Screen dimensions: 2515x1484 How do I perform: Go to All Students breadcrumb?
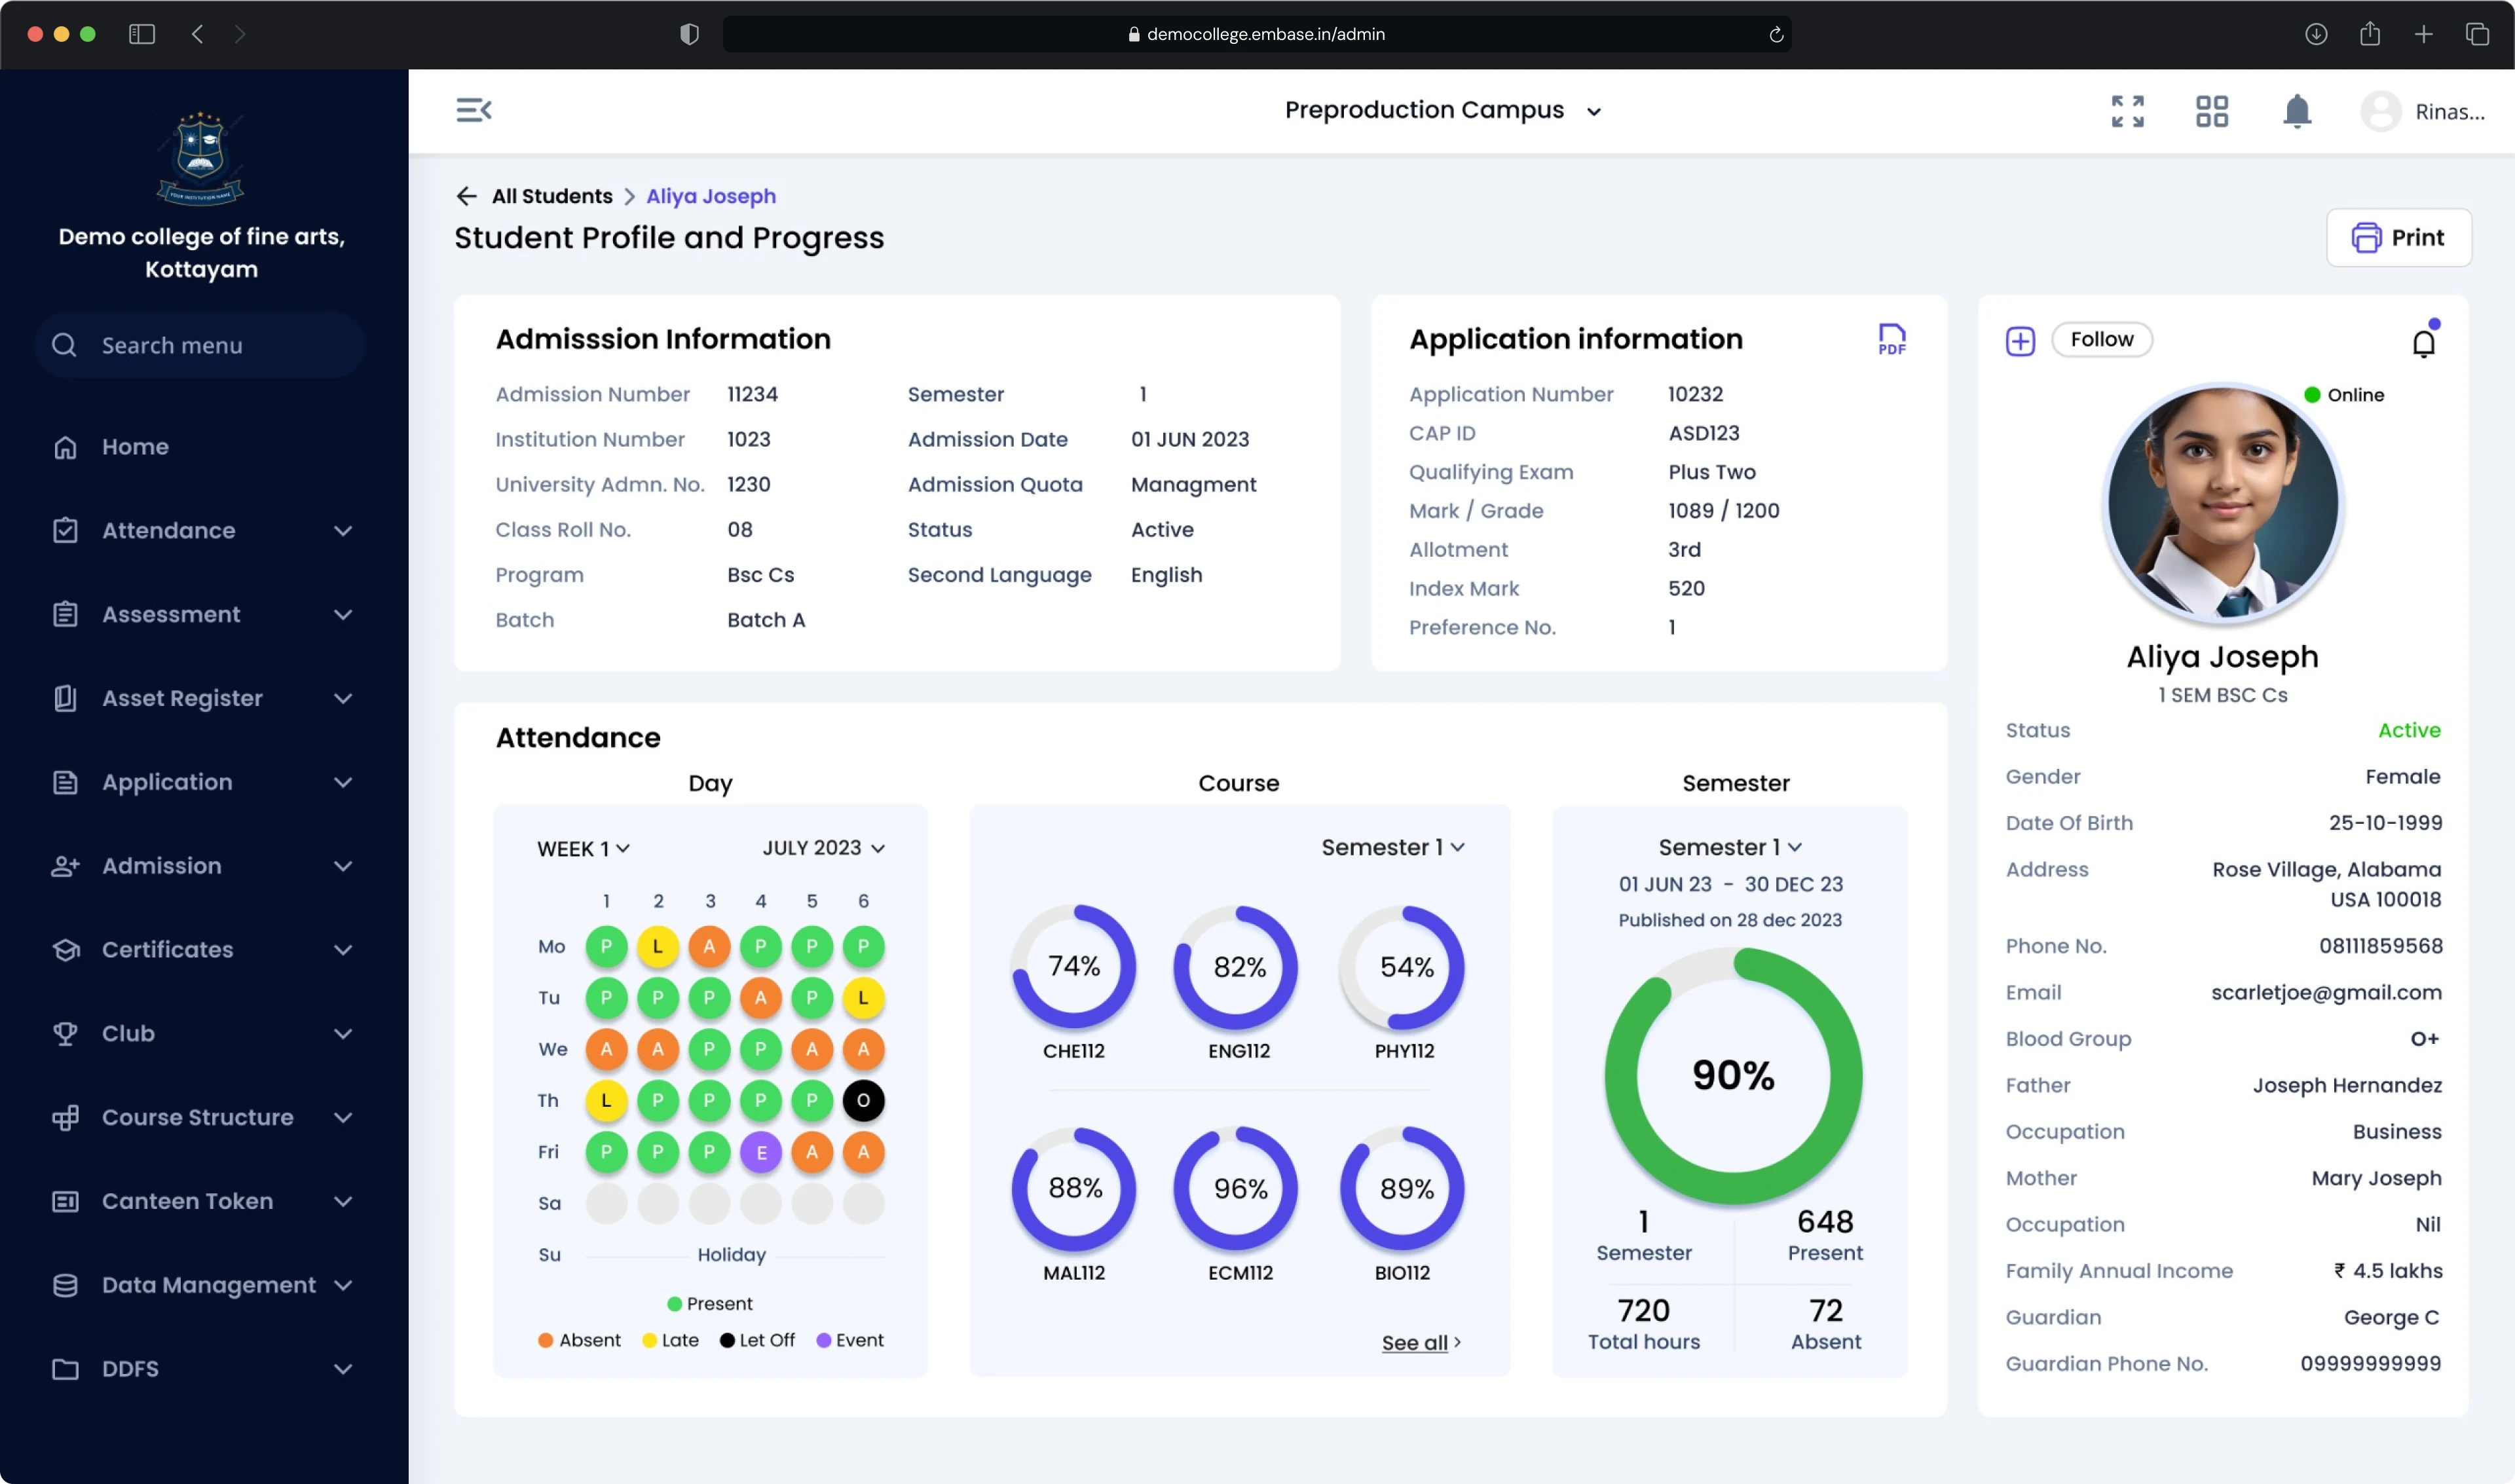[552, 196]
